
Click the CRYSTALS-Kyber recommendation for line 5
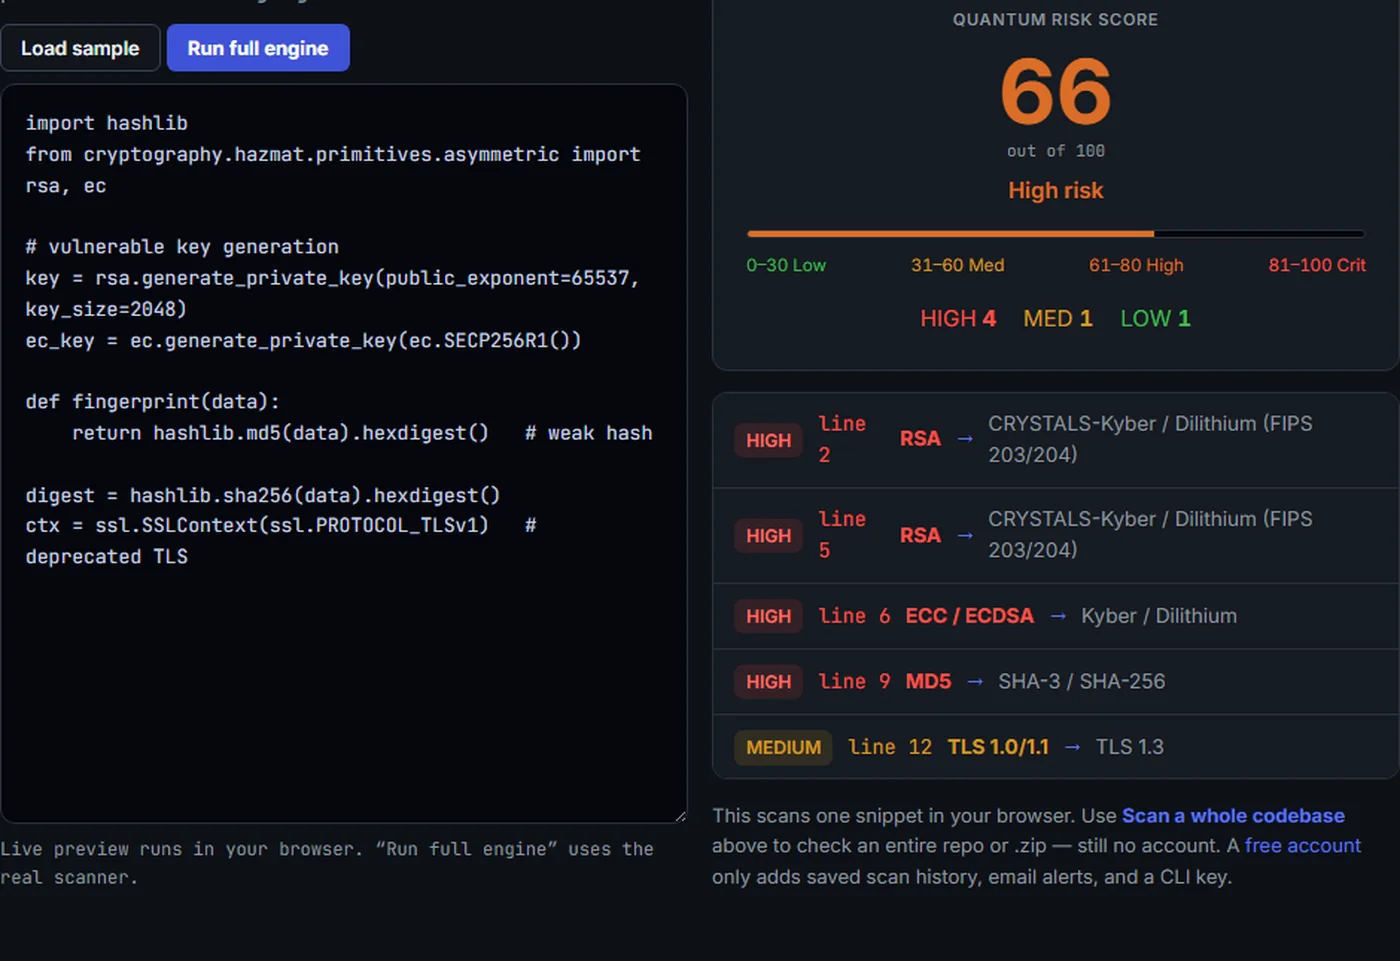coord(1150,535)
